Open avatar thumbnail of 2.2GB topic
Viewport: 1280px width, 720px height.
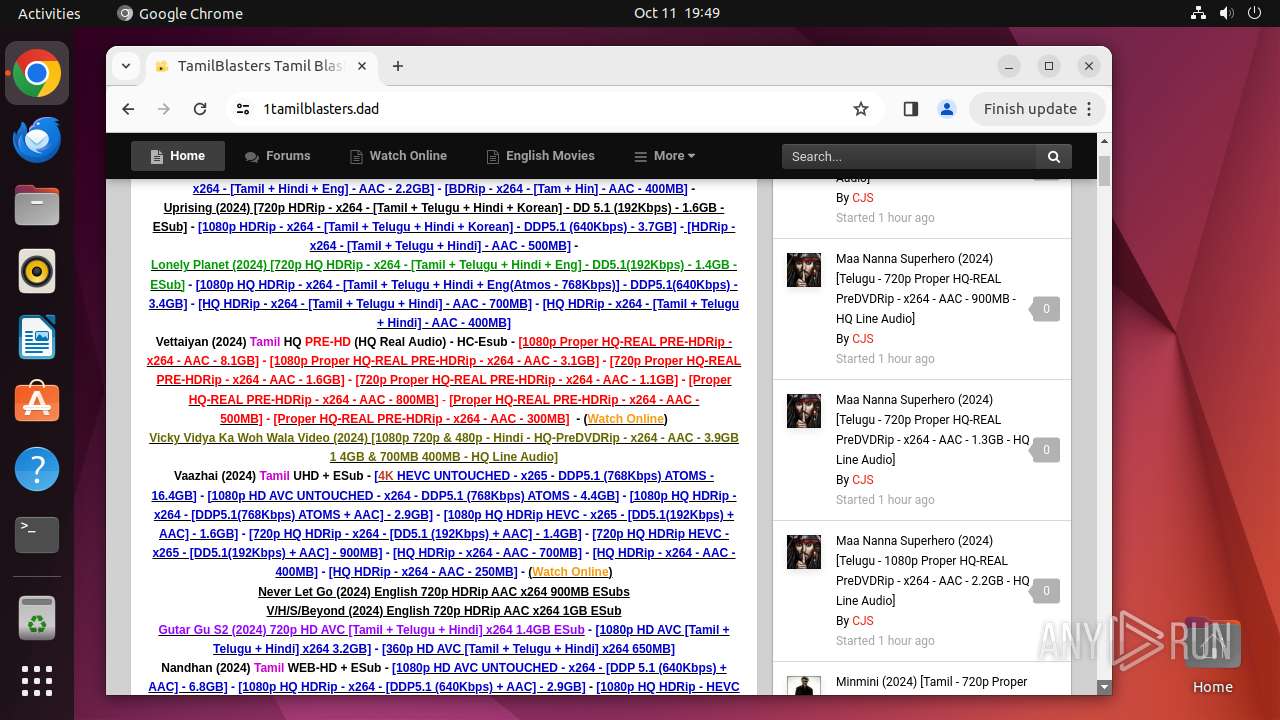[x=804, y=552]
